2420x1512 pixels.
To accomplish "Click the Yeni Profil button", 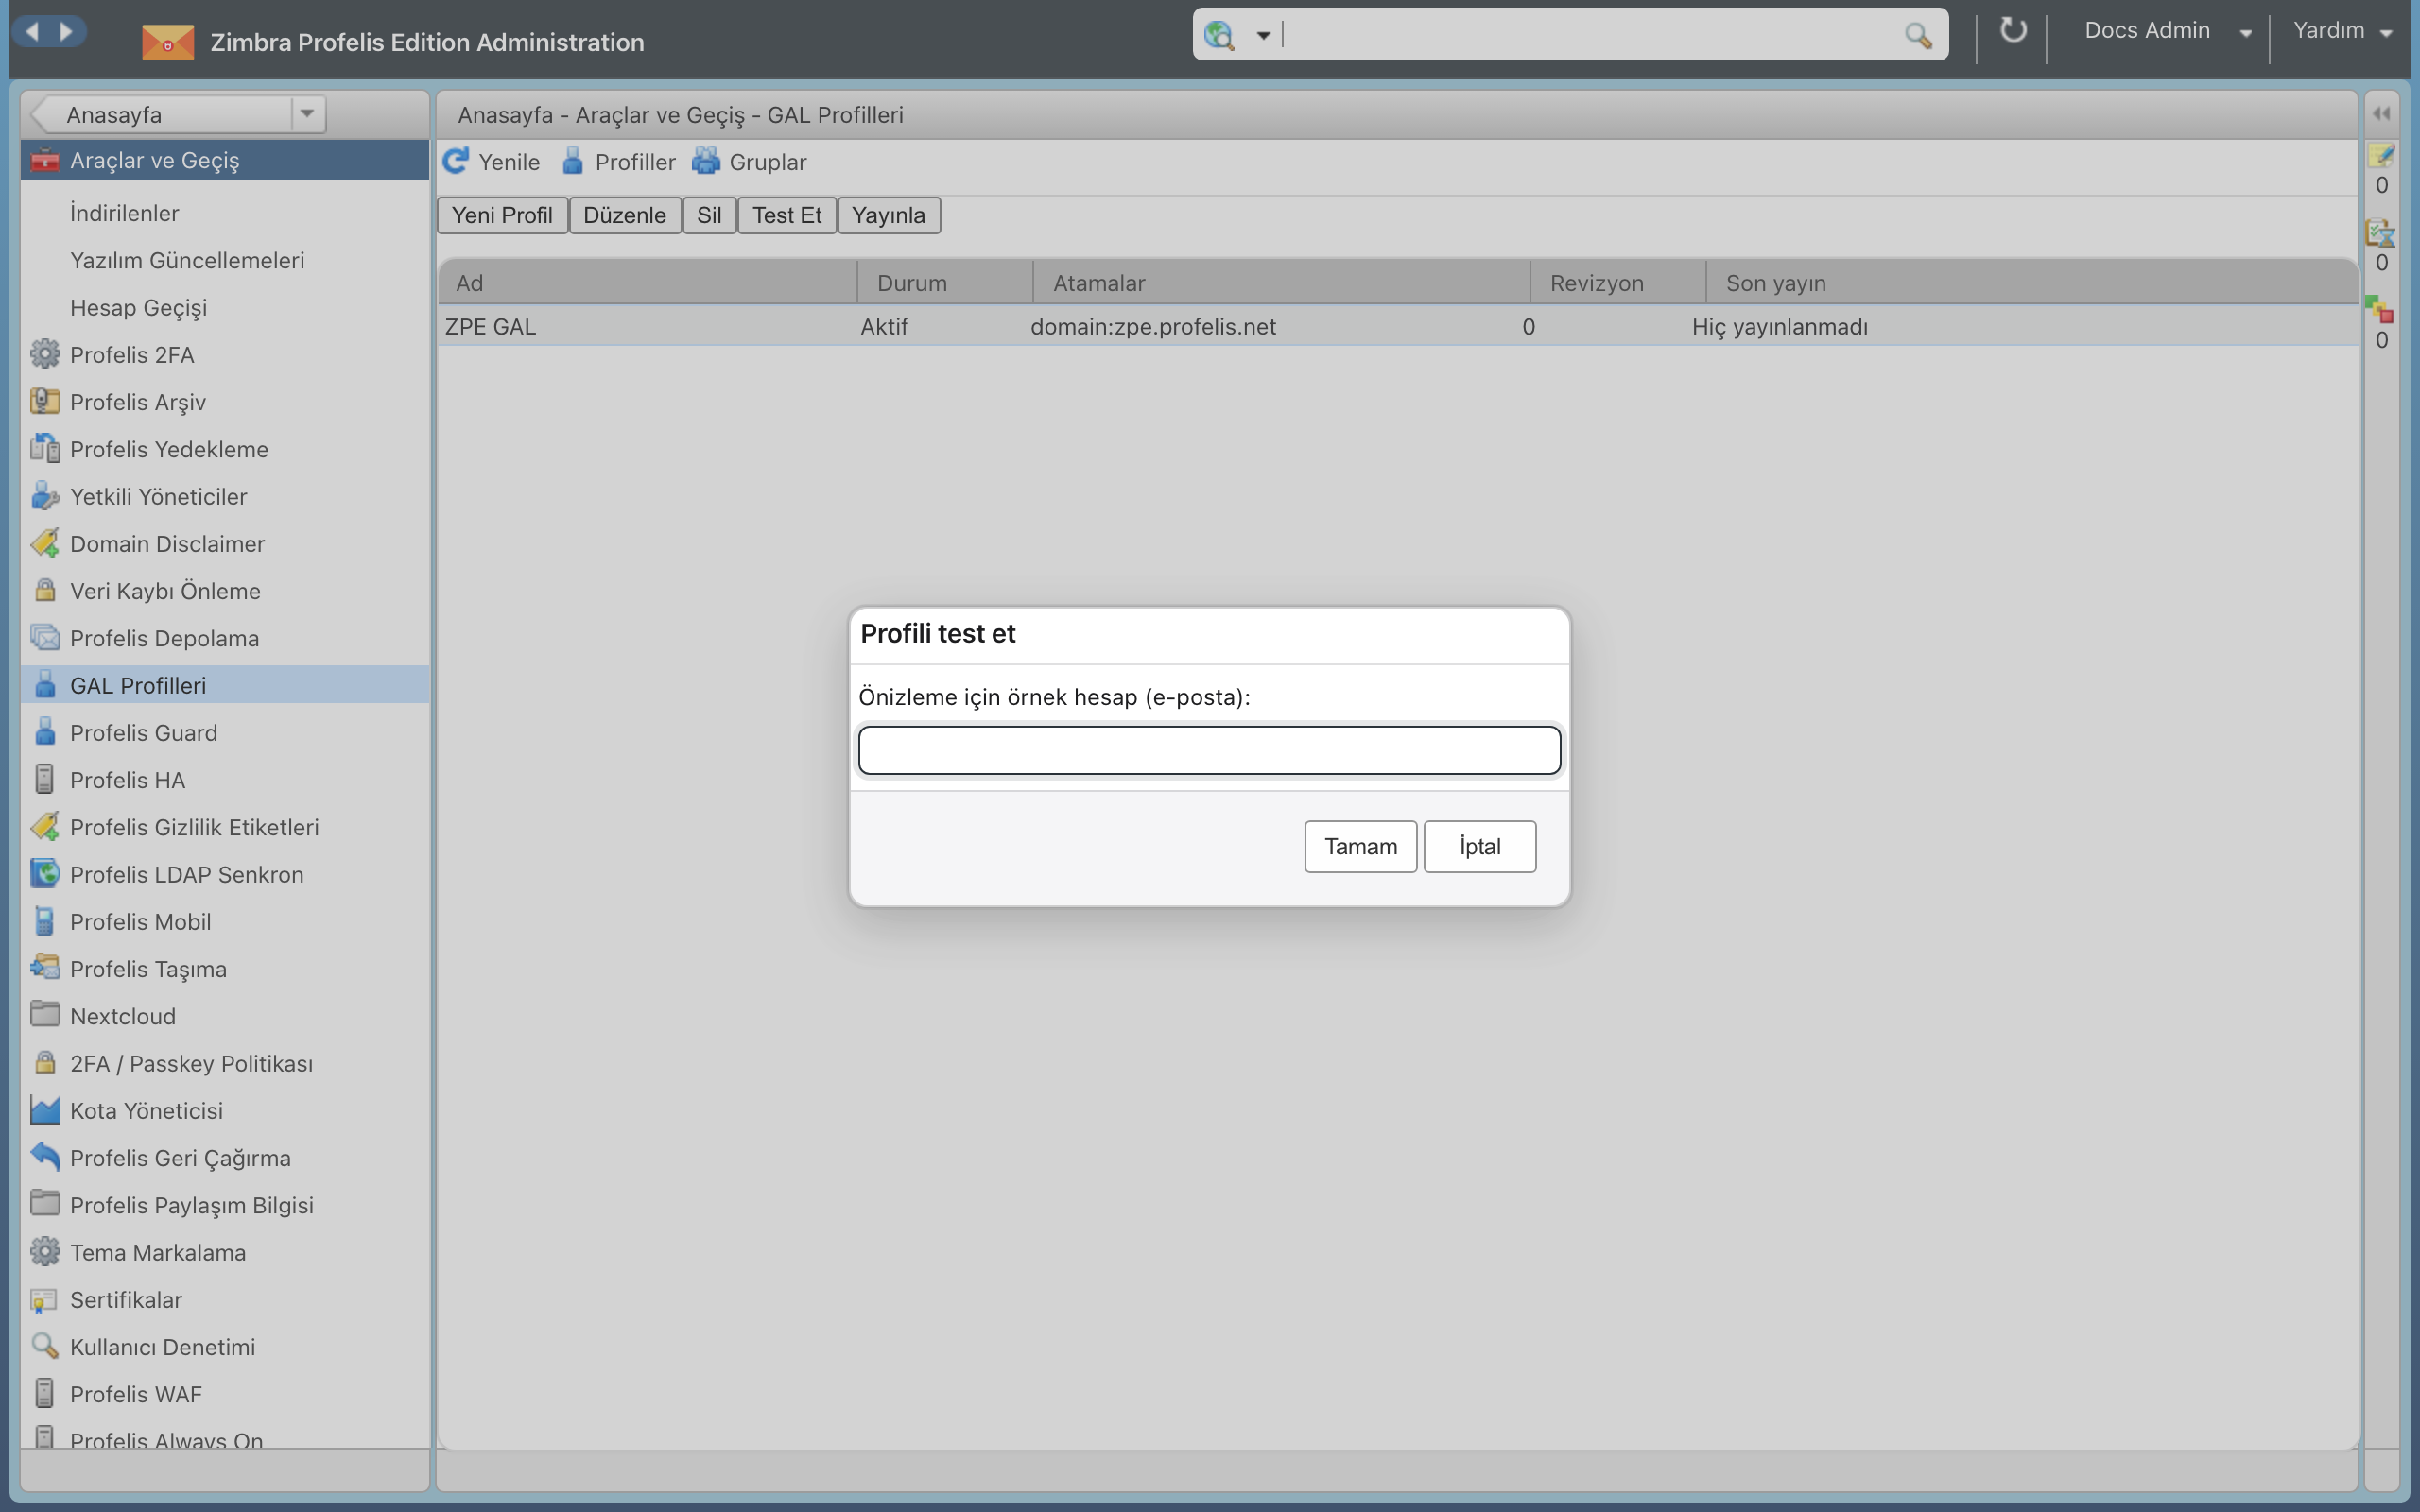I will pos(502,215).
